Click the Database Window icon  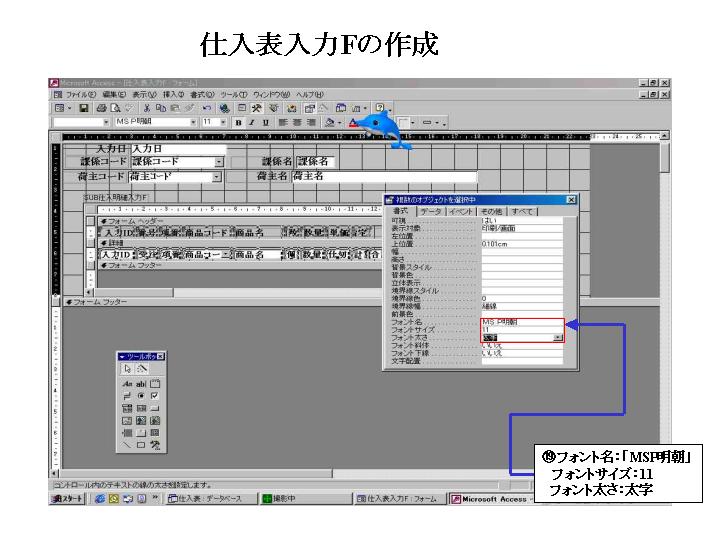coord(341,108)
